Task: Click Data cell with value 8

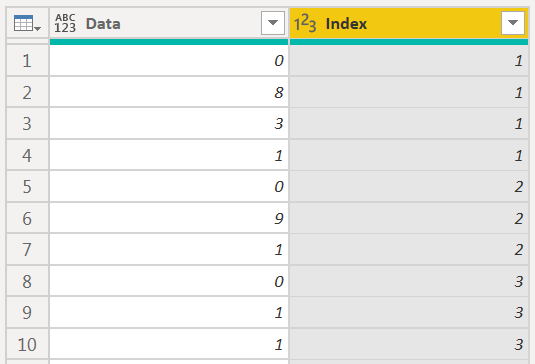Action: click(169, 92)
